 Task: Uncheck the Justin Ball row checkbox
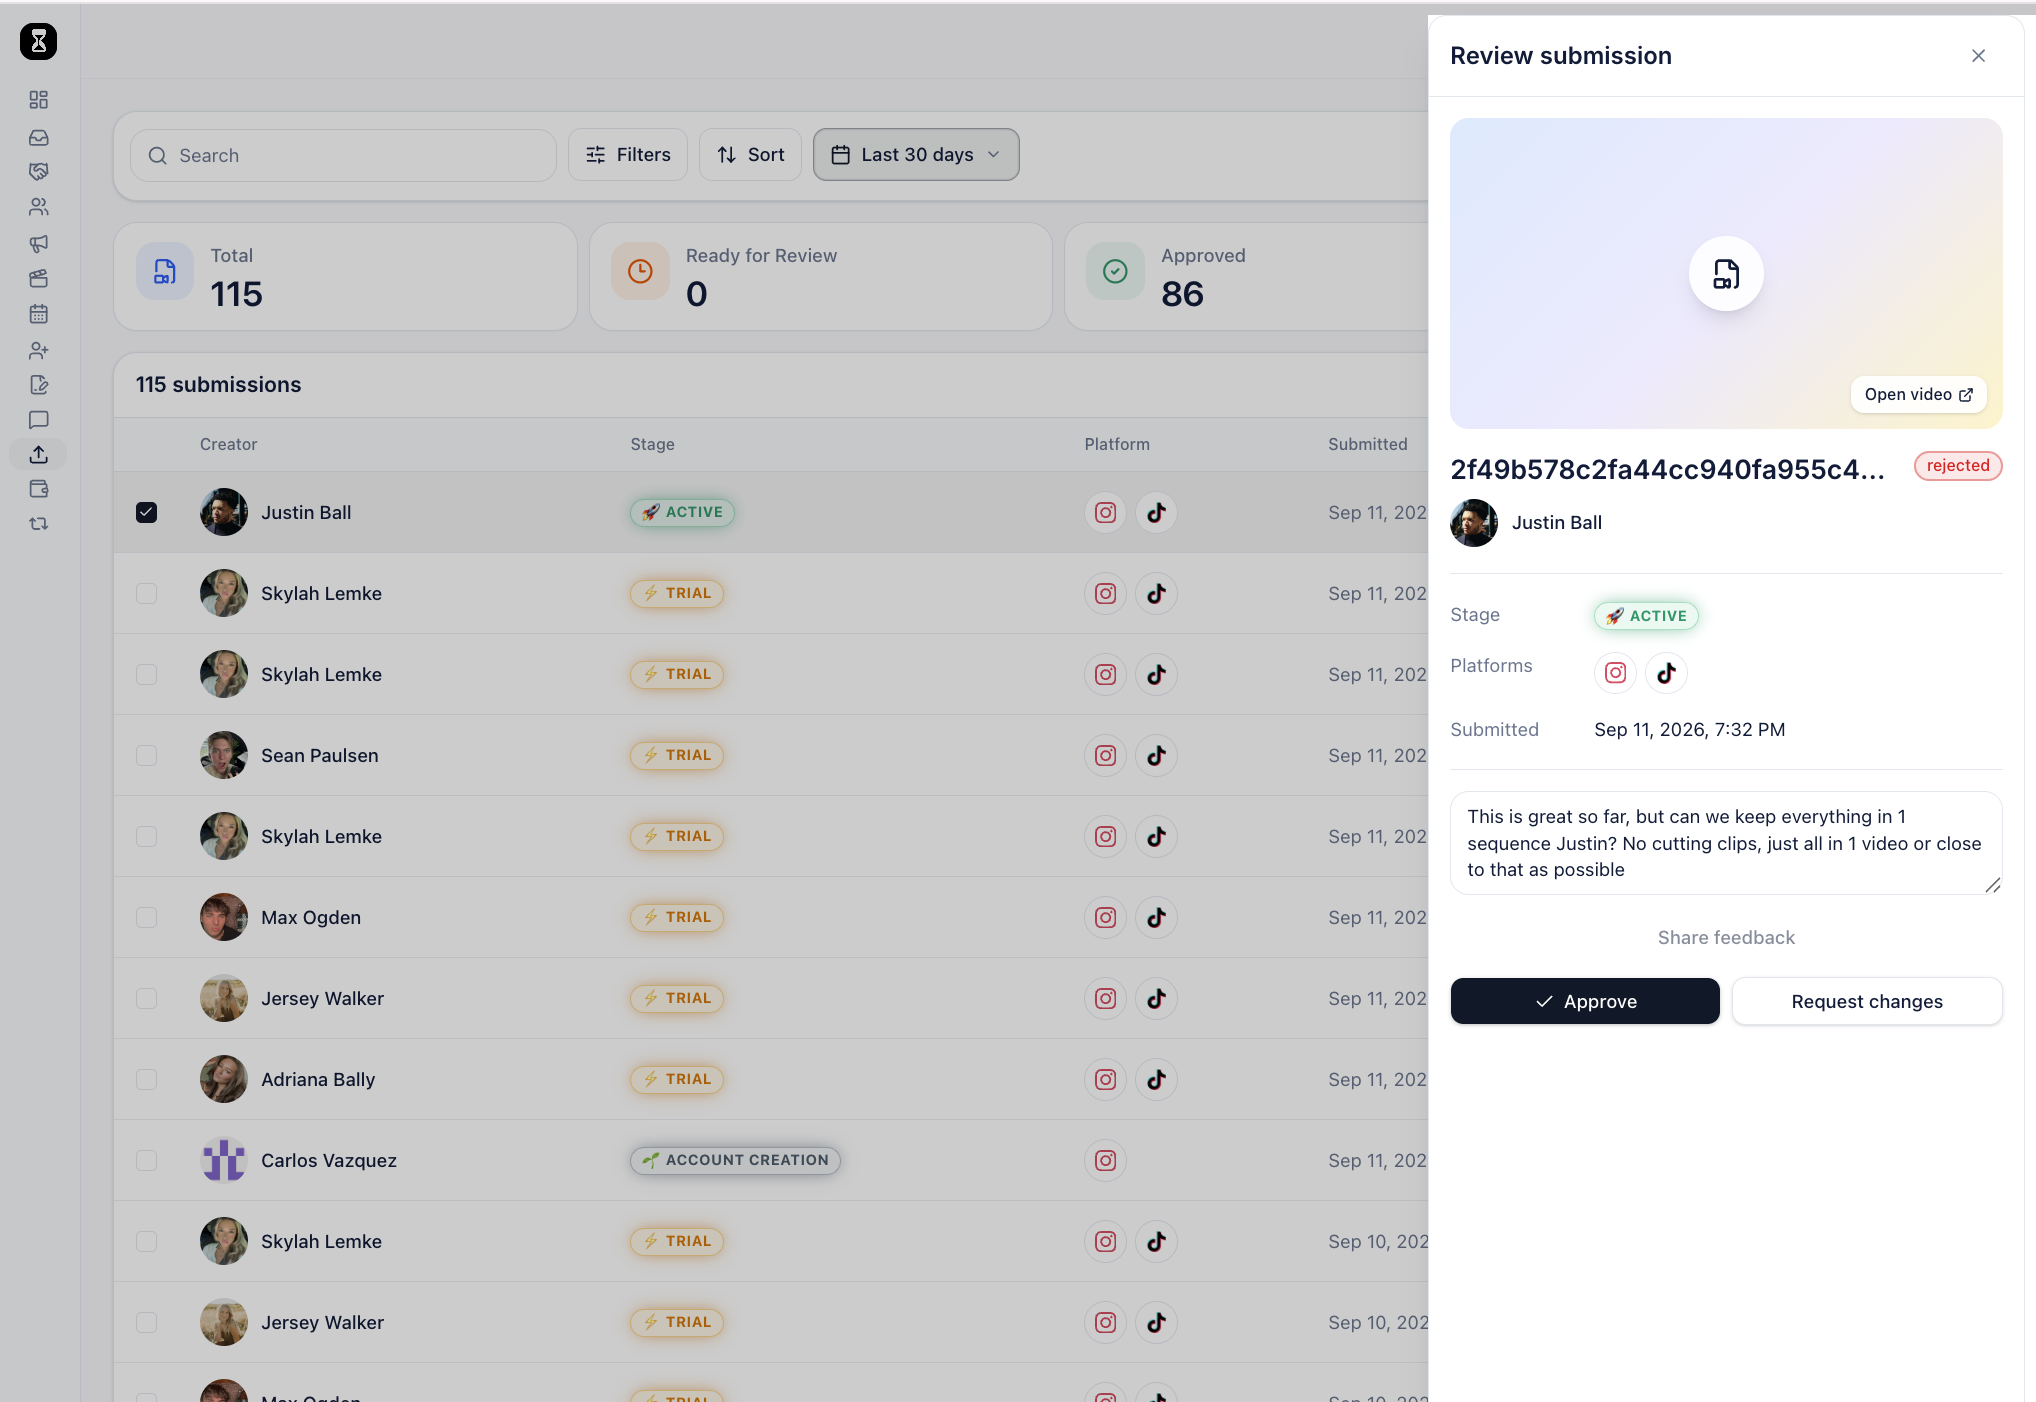(x=147, y=512)
